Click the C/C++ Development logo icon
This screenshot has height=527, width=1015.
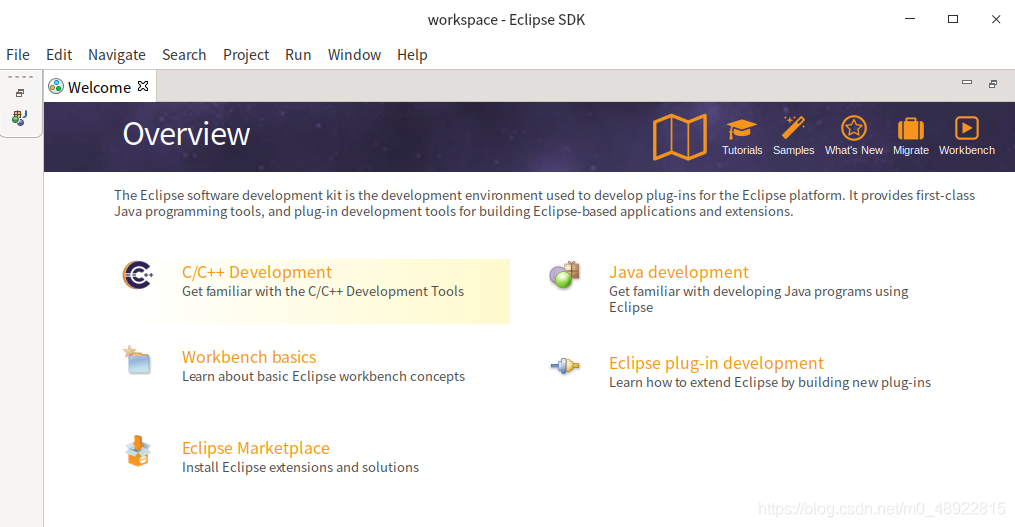pyautogui.click(x=138, y=275)
